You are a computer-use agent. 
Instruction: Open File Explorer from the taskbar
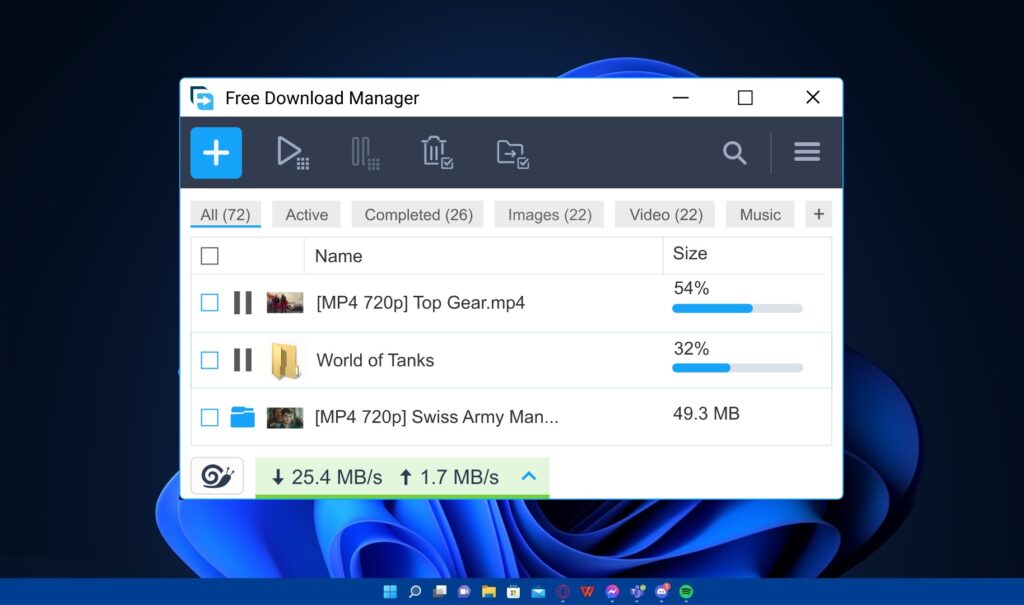pyautogui.click(x=488, y=592)
